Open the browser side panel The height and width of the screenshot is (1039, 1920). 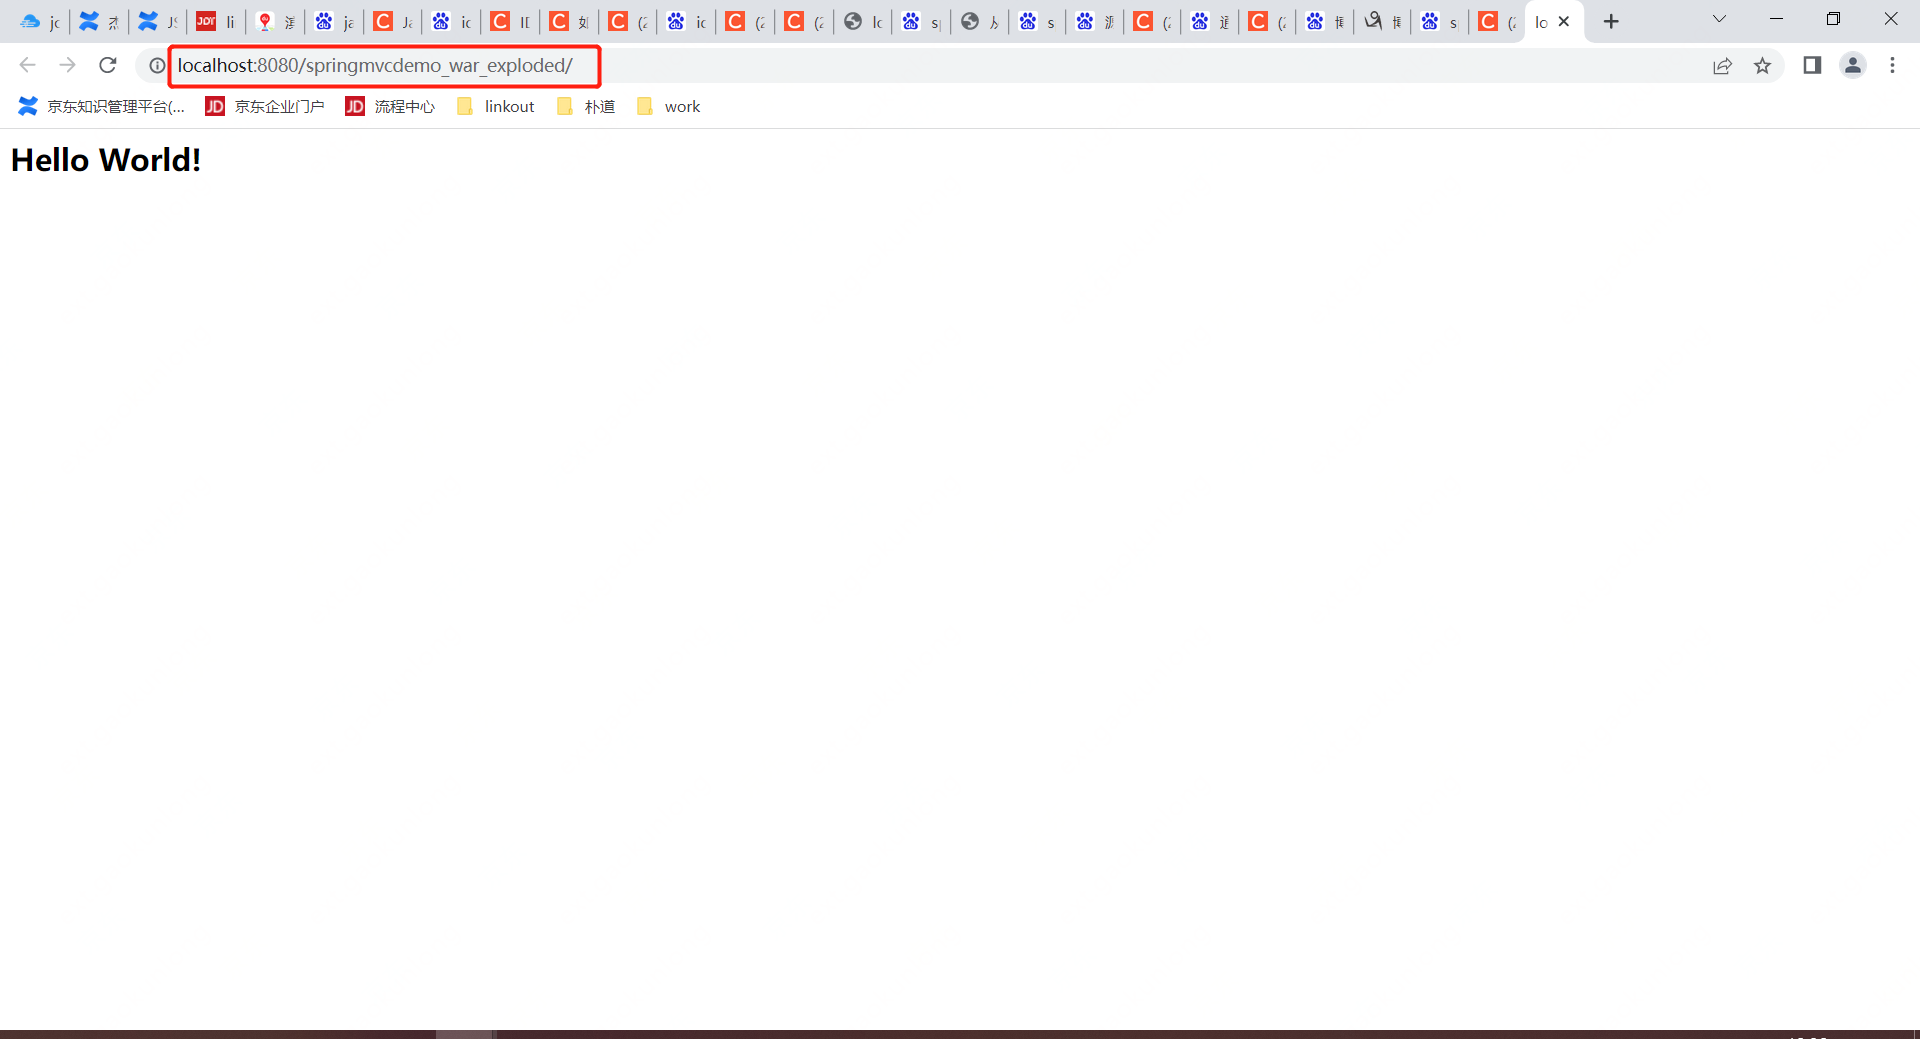1812,65
